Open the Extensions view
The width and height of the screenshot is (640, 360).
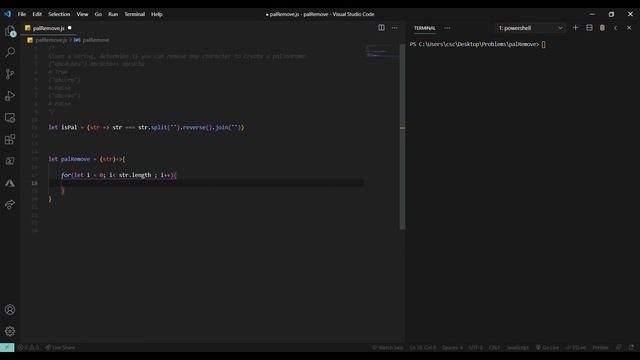click(x=10, y=140)
